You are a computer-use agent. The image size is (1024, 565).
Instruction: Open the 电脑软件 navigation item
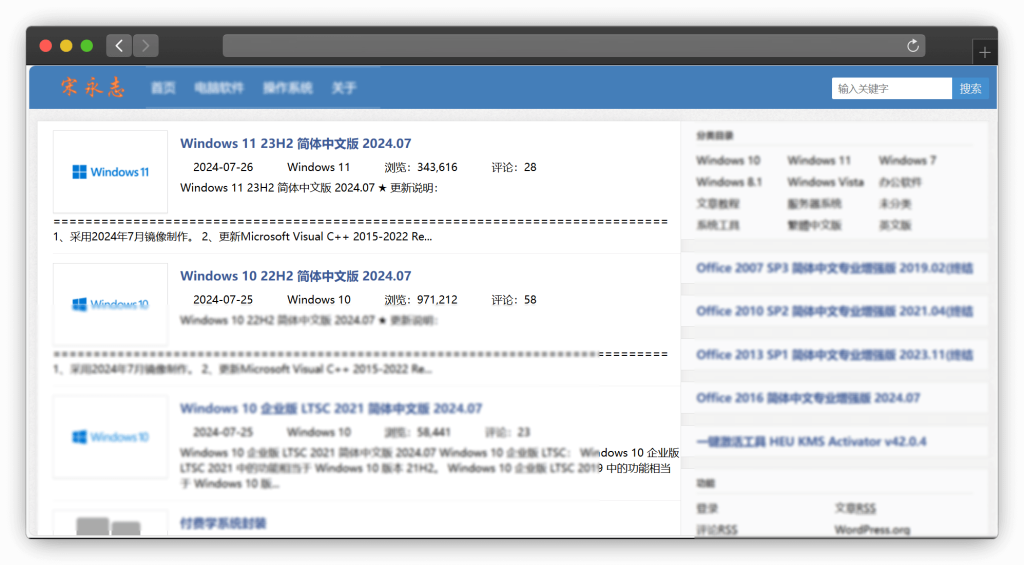coord(219,88)
